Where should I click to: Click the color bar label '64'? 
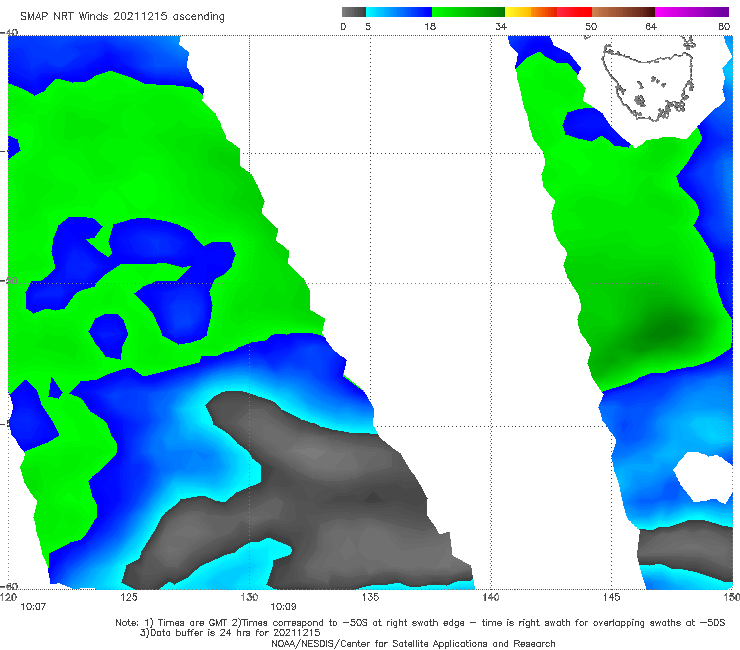click(651, 26)
